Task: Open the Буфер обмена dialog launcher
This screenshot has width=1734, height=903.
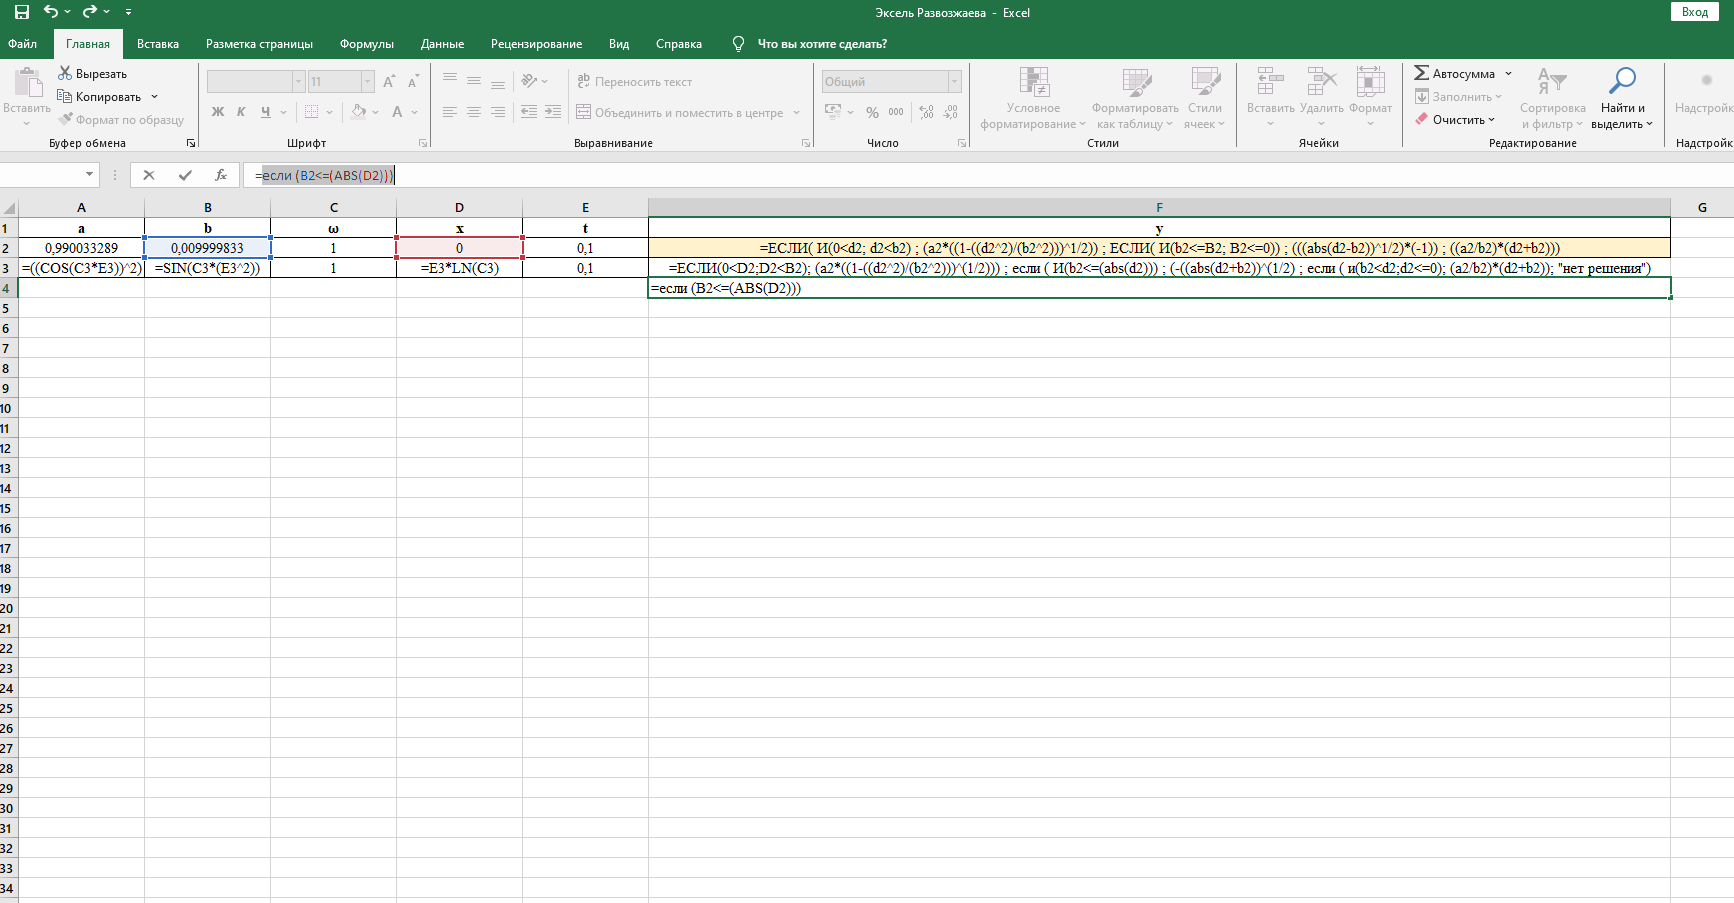Action: pos(191,143)
